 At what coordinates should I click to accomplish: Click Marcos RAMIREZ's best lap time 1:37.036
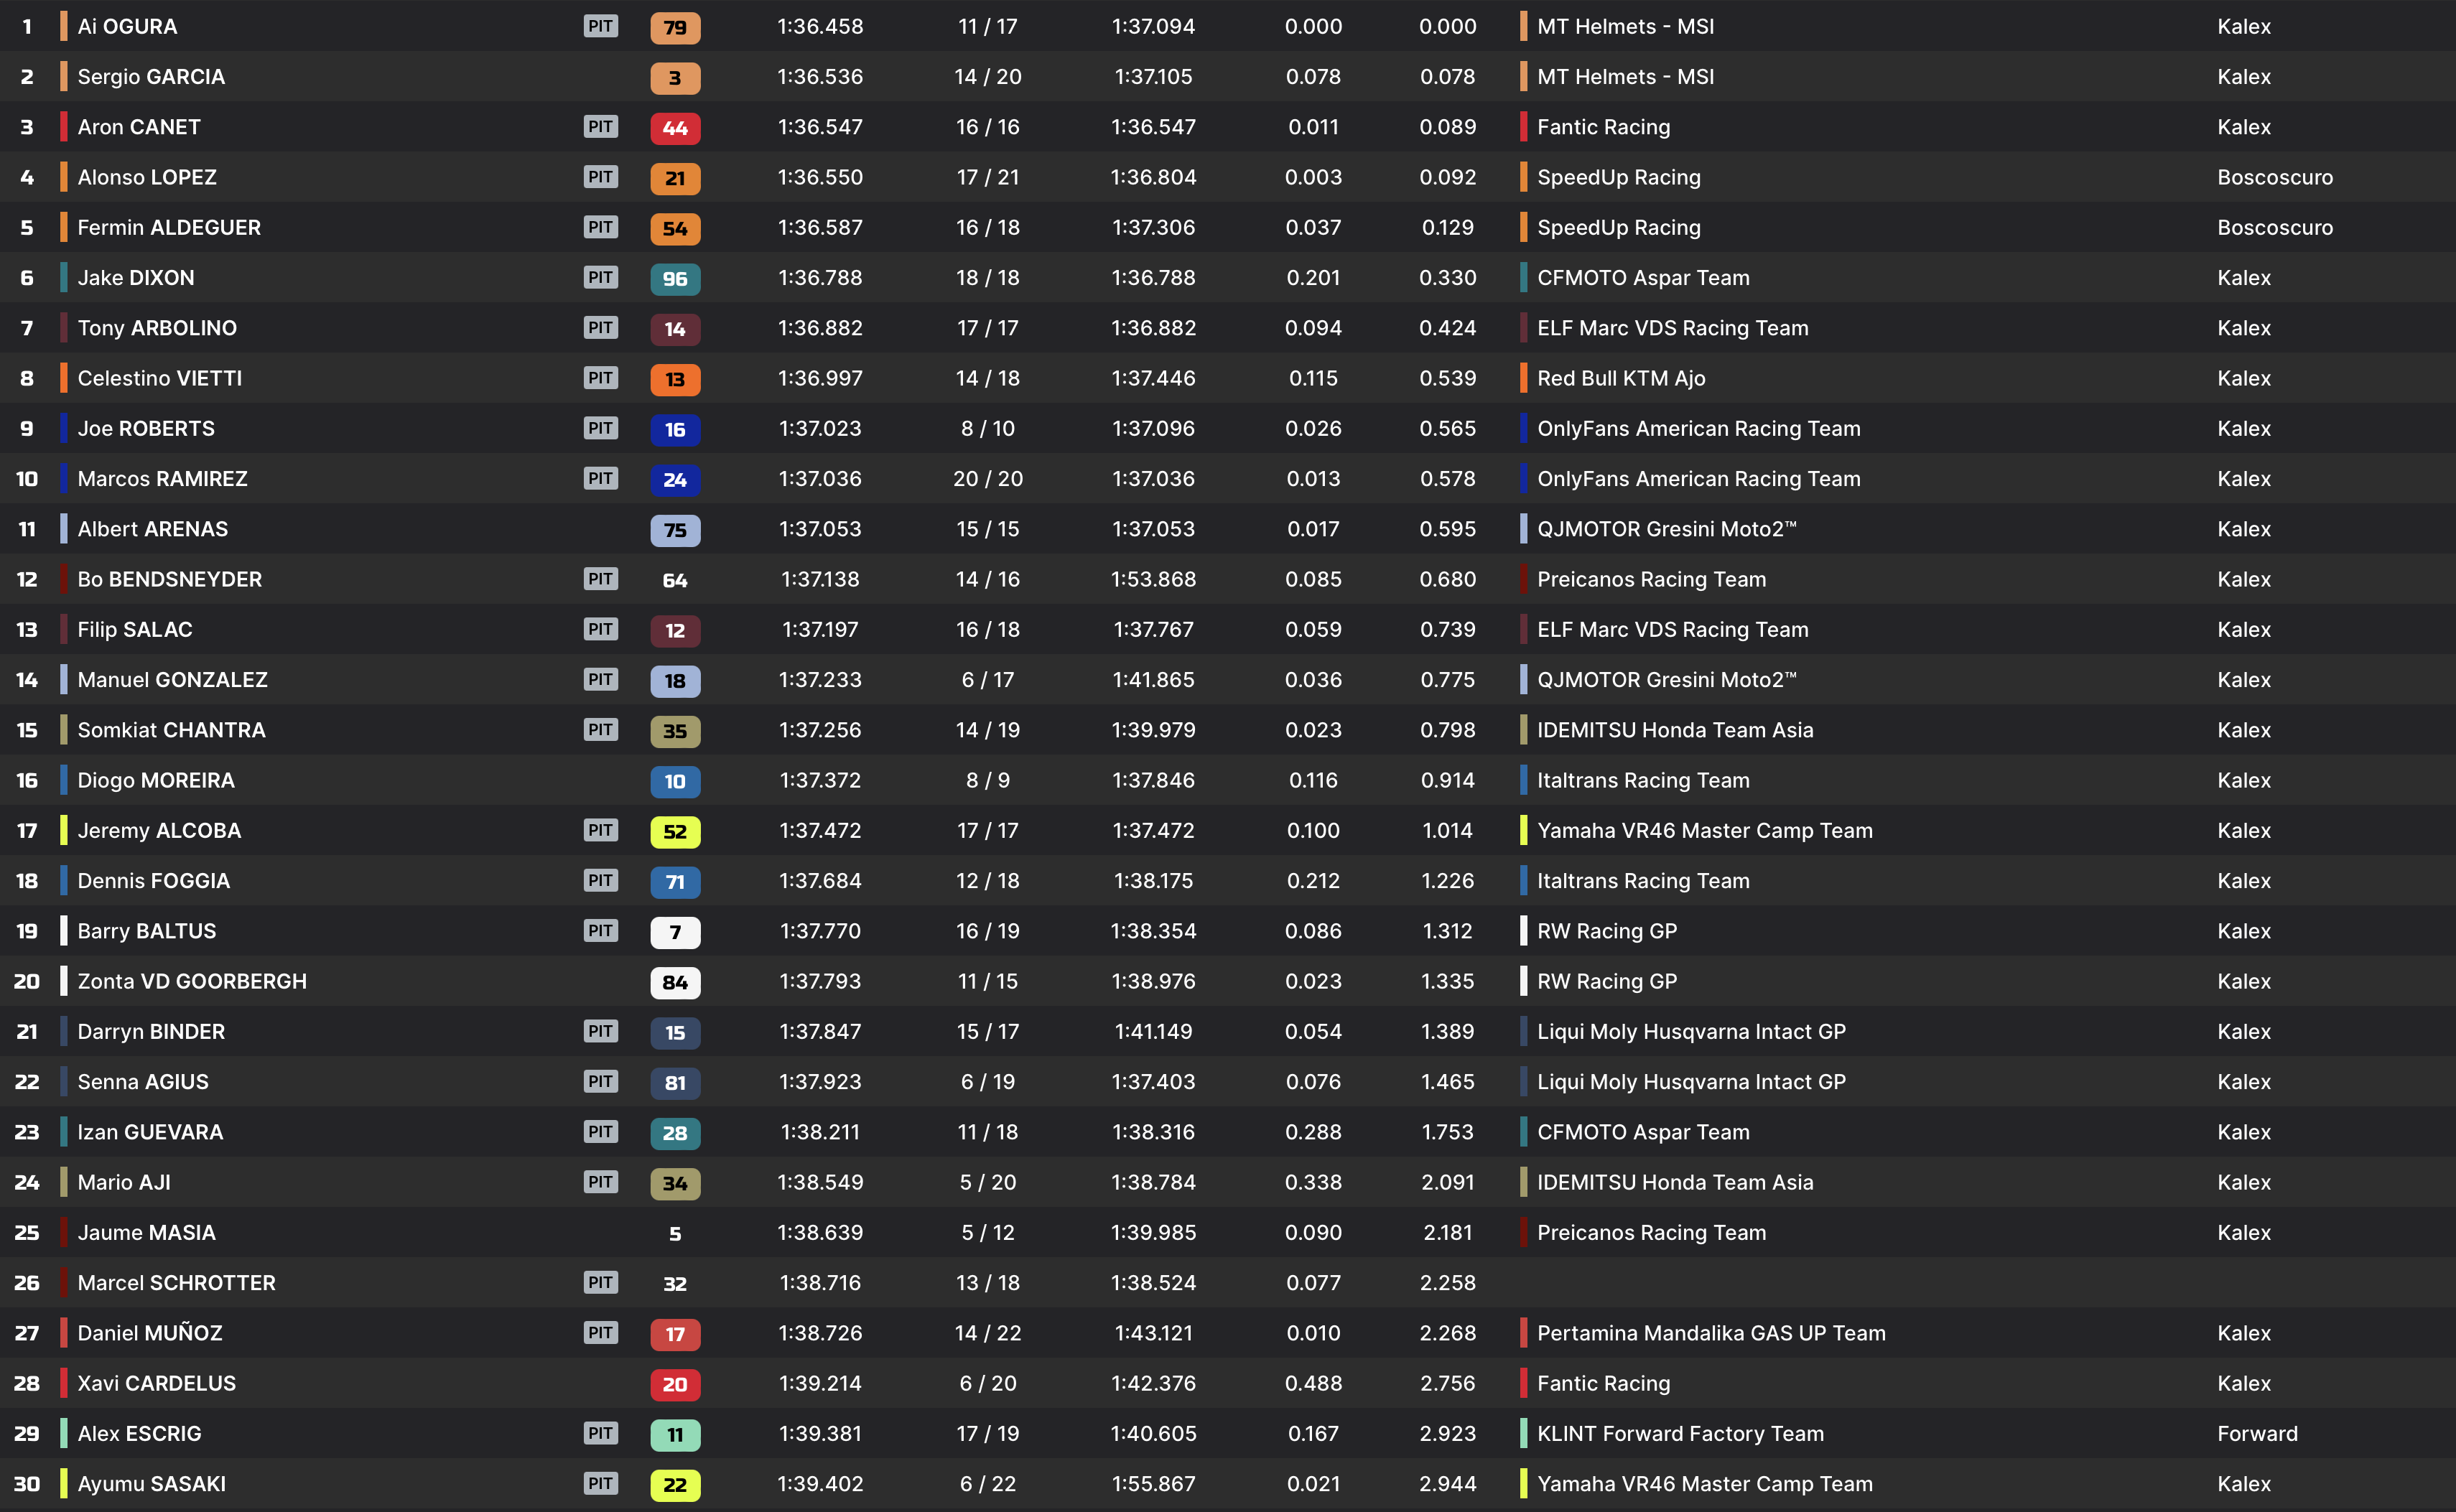click(820, 479)
